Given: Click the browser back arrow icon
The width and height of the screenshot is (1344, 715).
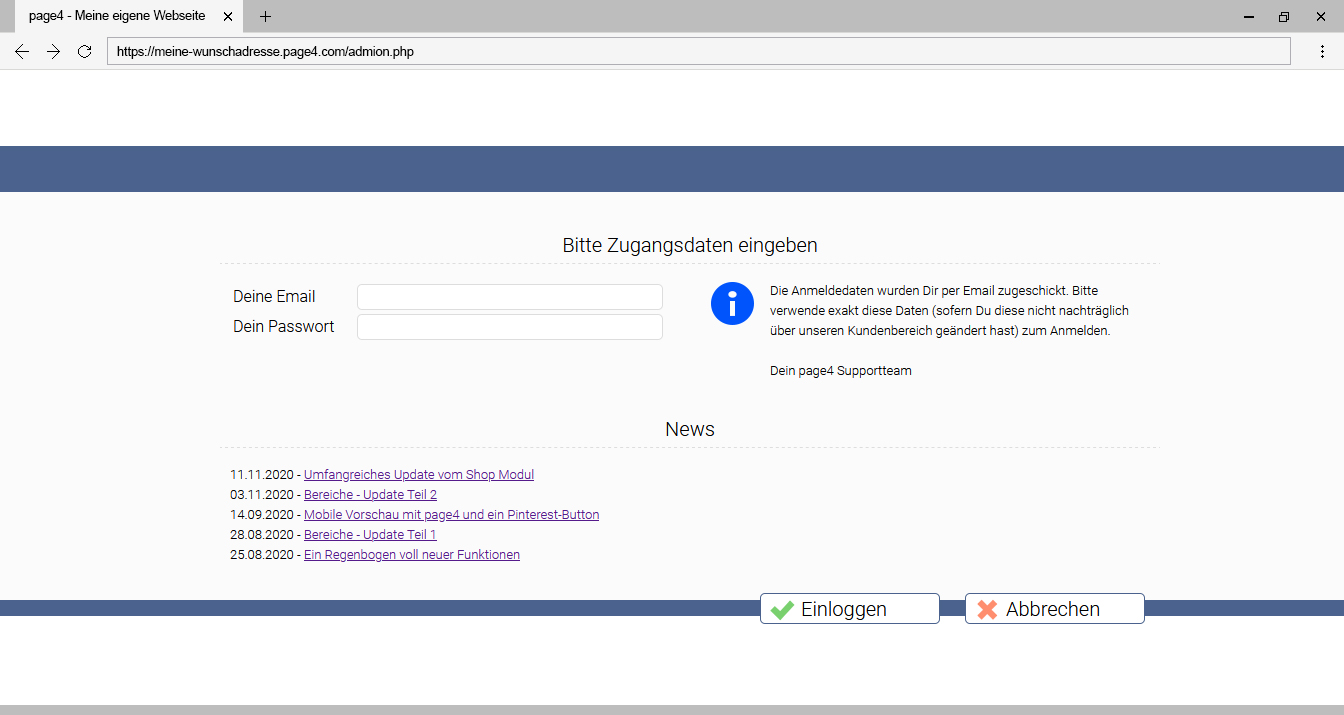Looking at the screenshot, I should click(x=22, y=51).
